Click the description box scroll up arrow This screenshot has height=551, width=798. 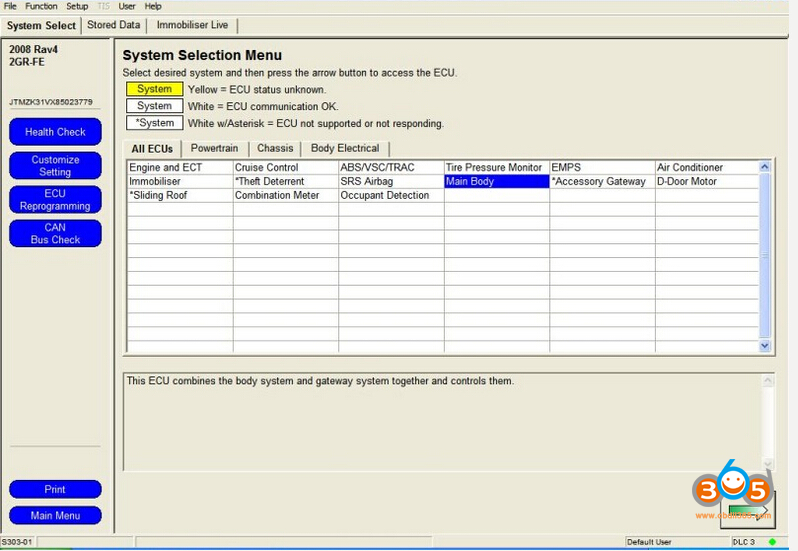(768, 381)
